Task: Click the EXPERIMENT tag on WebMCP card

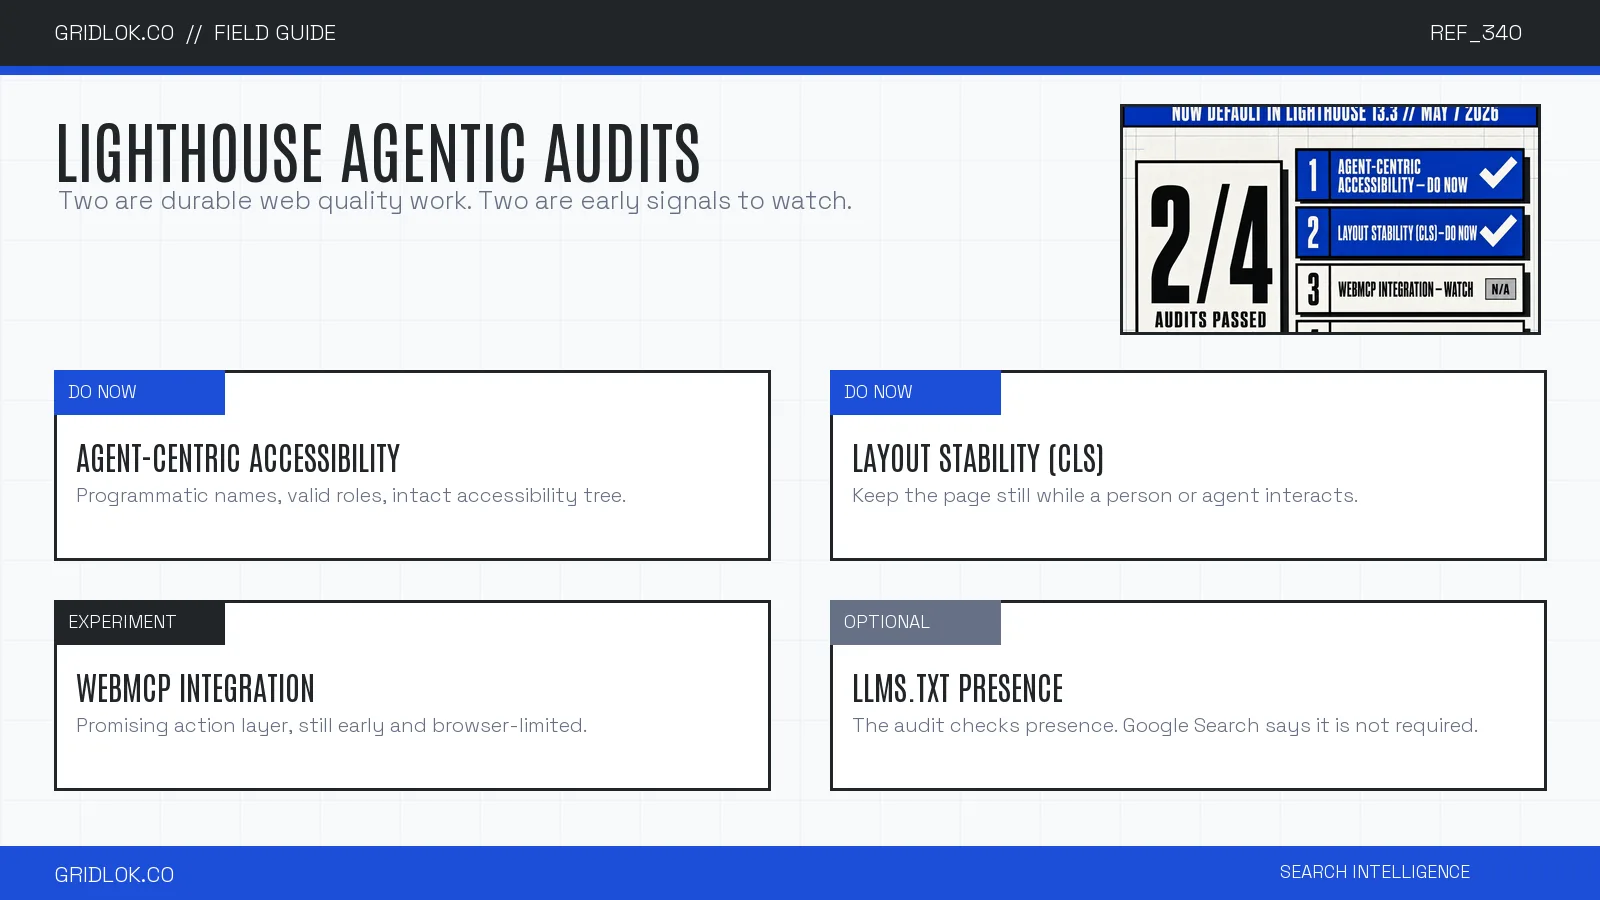Action: [x=140, y=622]
